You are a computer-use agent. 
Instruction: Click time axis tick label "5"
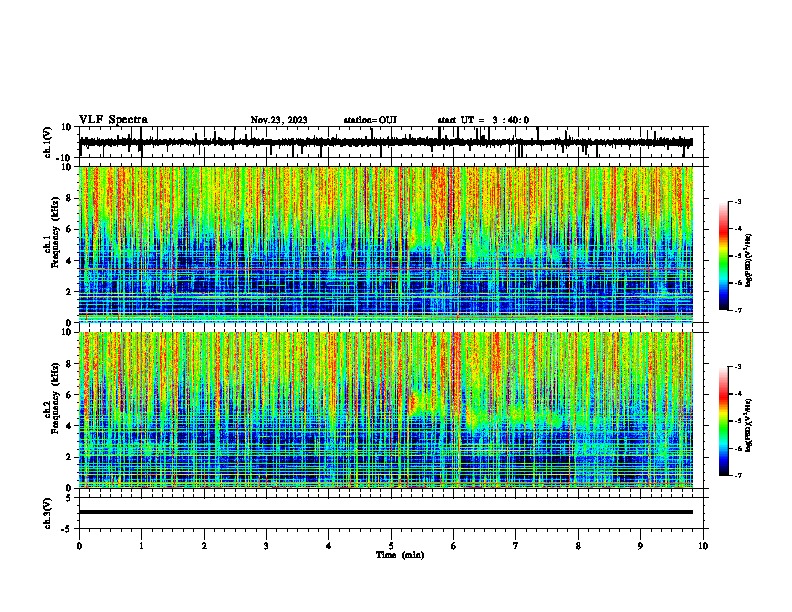[391, 546]
